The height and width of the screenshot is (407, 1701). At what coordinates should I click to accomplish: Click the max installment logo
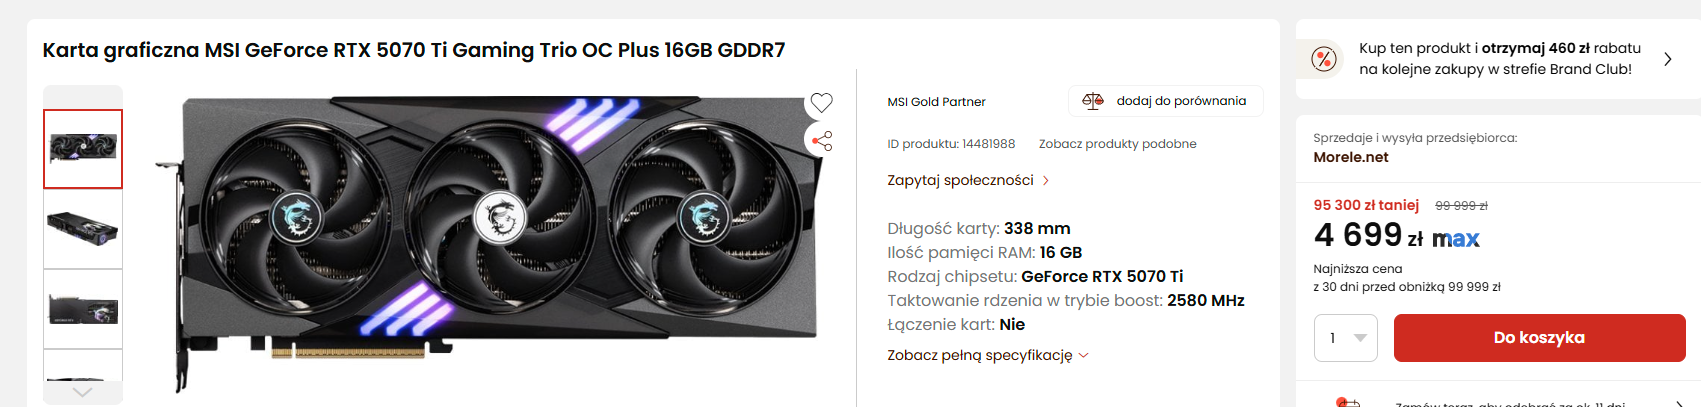click(1455, 239)
